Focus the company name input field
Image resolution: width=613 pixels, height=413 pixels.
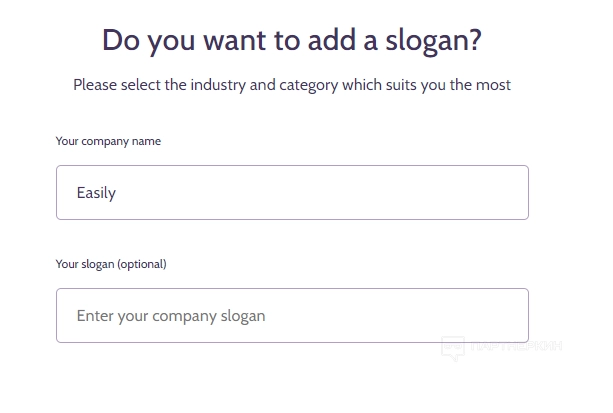coord(292,193)
